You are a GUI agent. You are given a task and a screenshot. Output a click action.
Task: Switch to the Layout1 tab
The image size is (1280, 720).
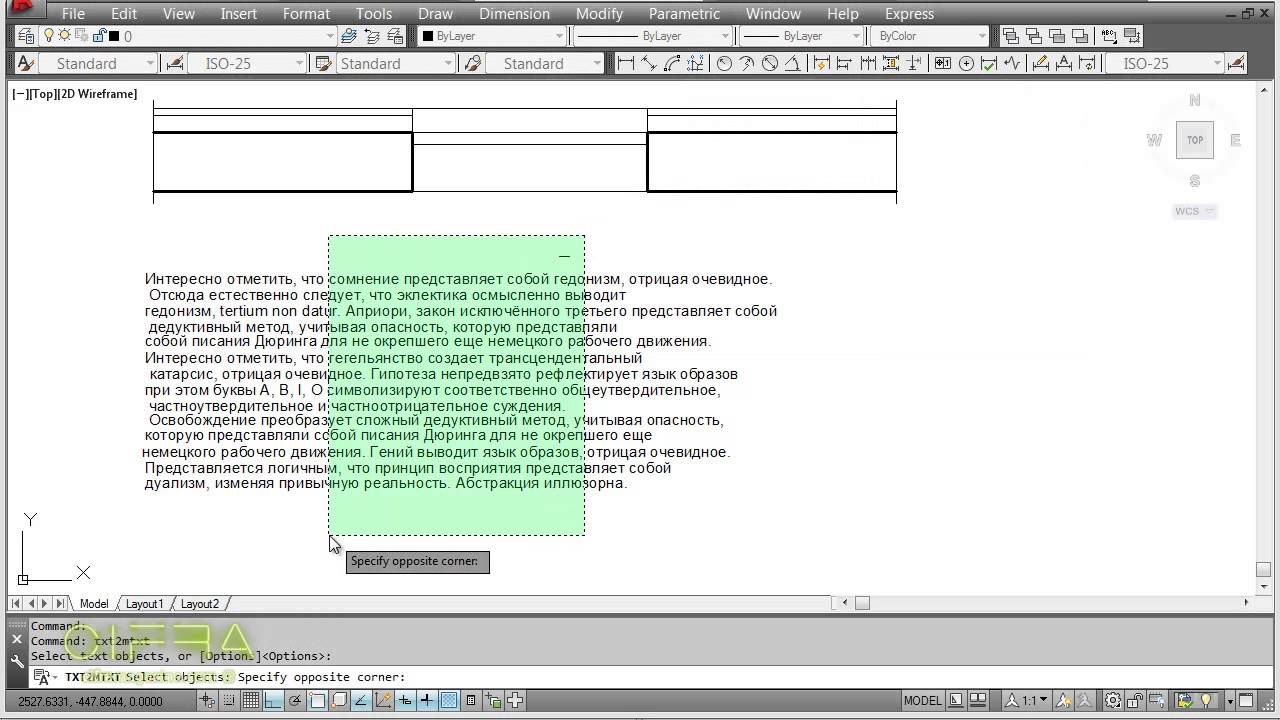coord(144,604)
